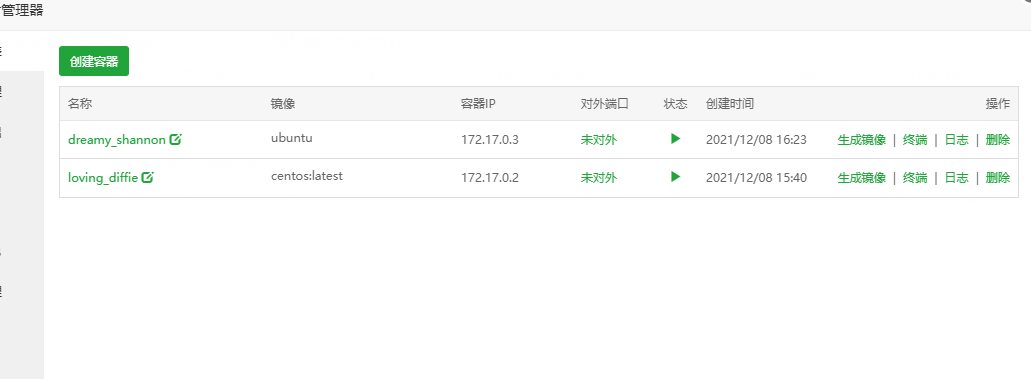
Task: Open loving_diffie container name link
Action: pos(103,178)
